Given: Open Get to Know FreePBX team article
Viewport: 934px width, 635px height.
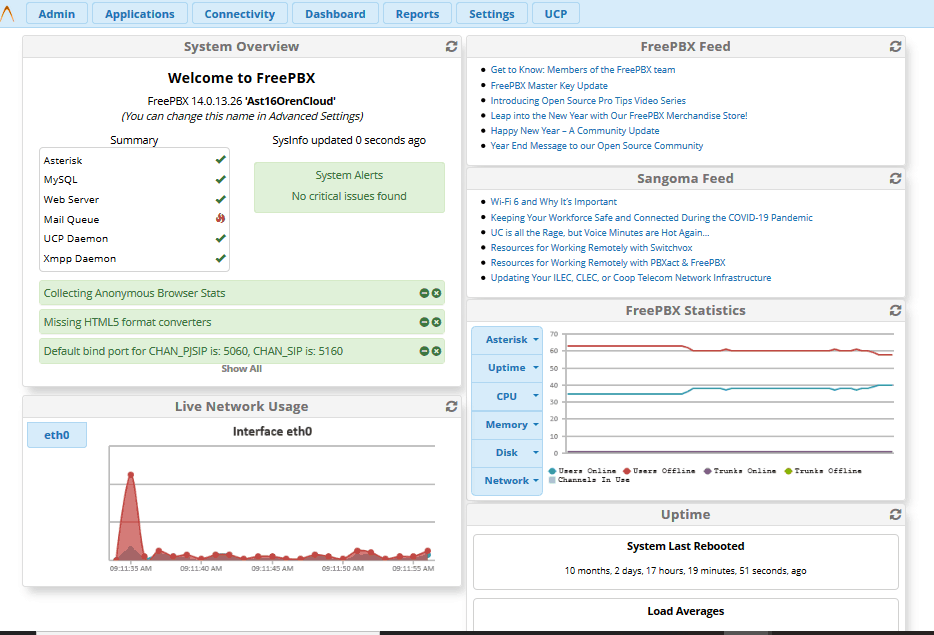Looking at the screenshot, I should tap(583, 70).
